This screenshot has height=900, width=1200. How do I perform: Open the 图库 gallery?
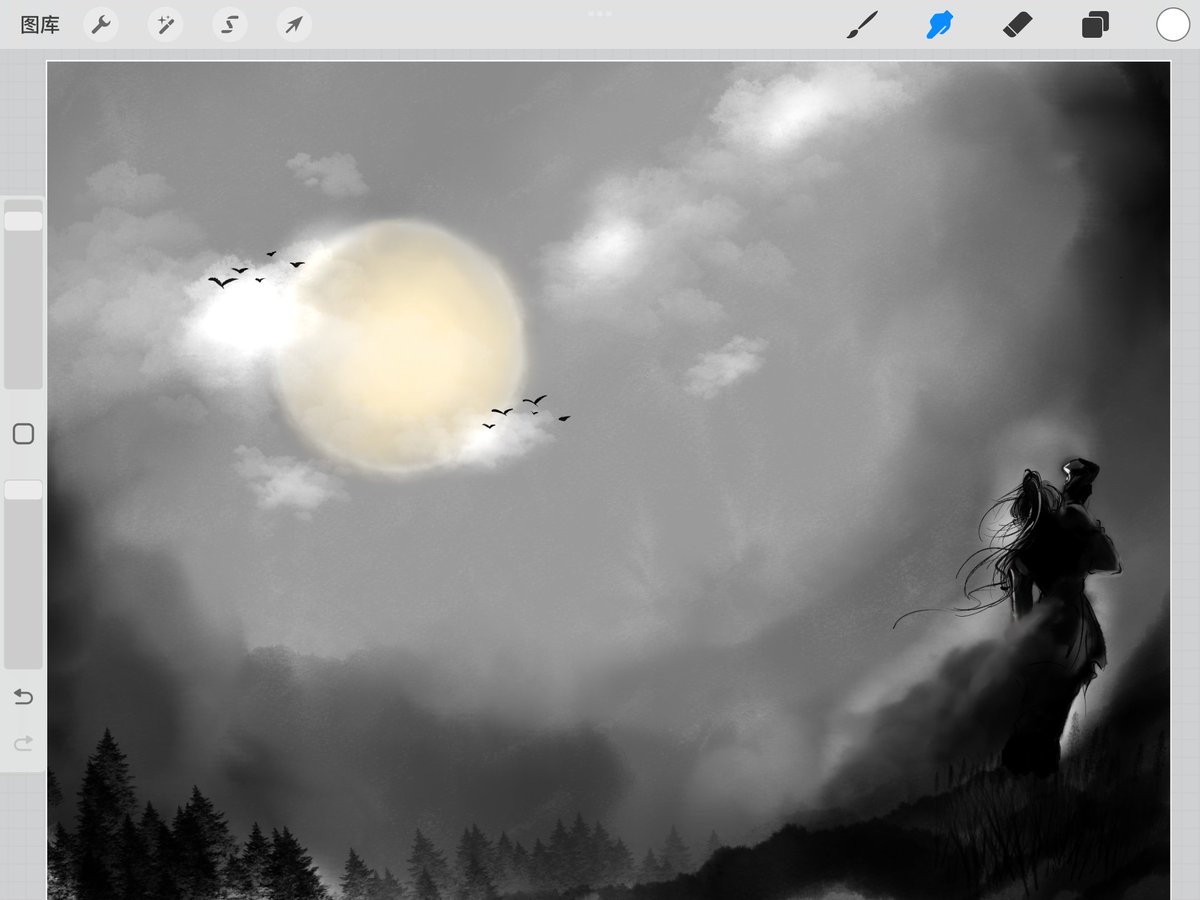[x=40, y=25]
